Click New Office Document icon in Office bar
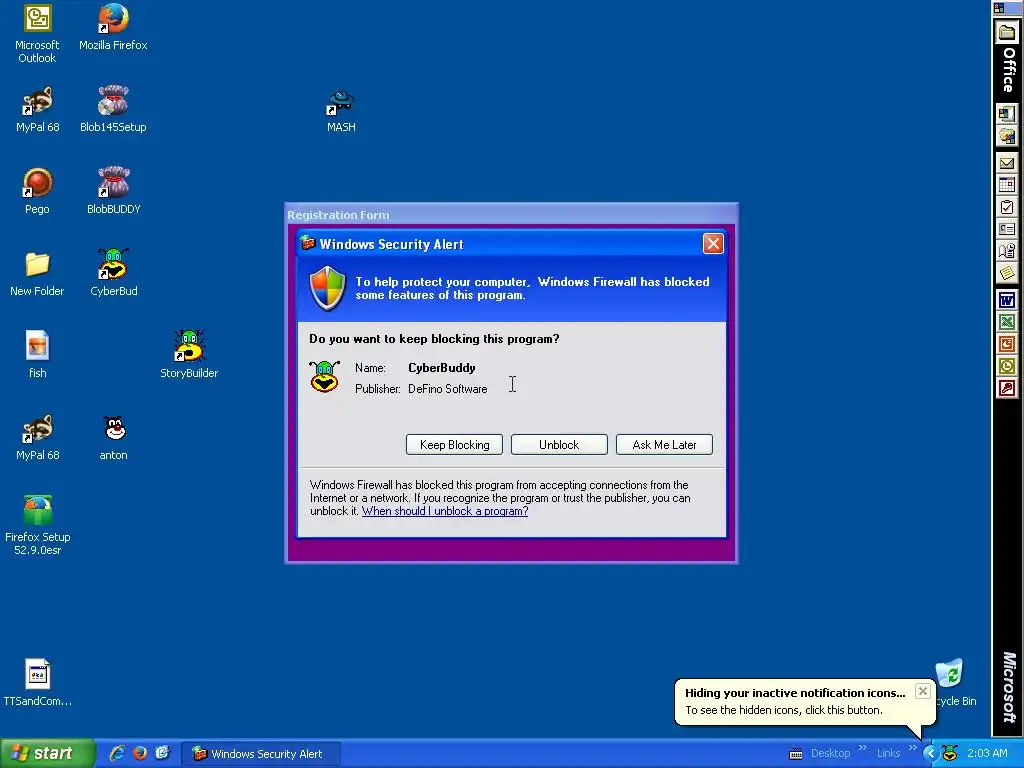Image resolution: width=1024 pixels, height=768 pixels. [x=1006, y=114]
